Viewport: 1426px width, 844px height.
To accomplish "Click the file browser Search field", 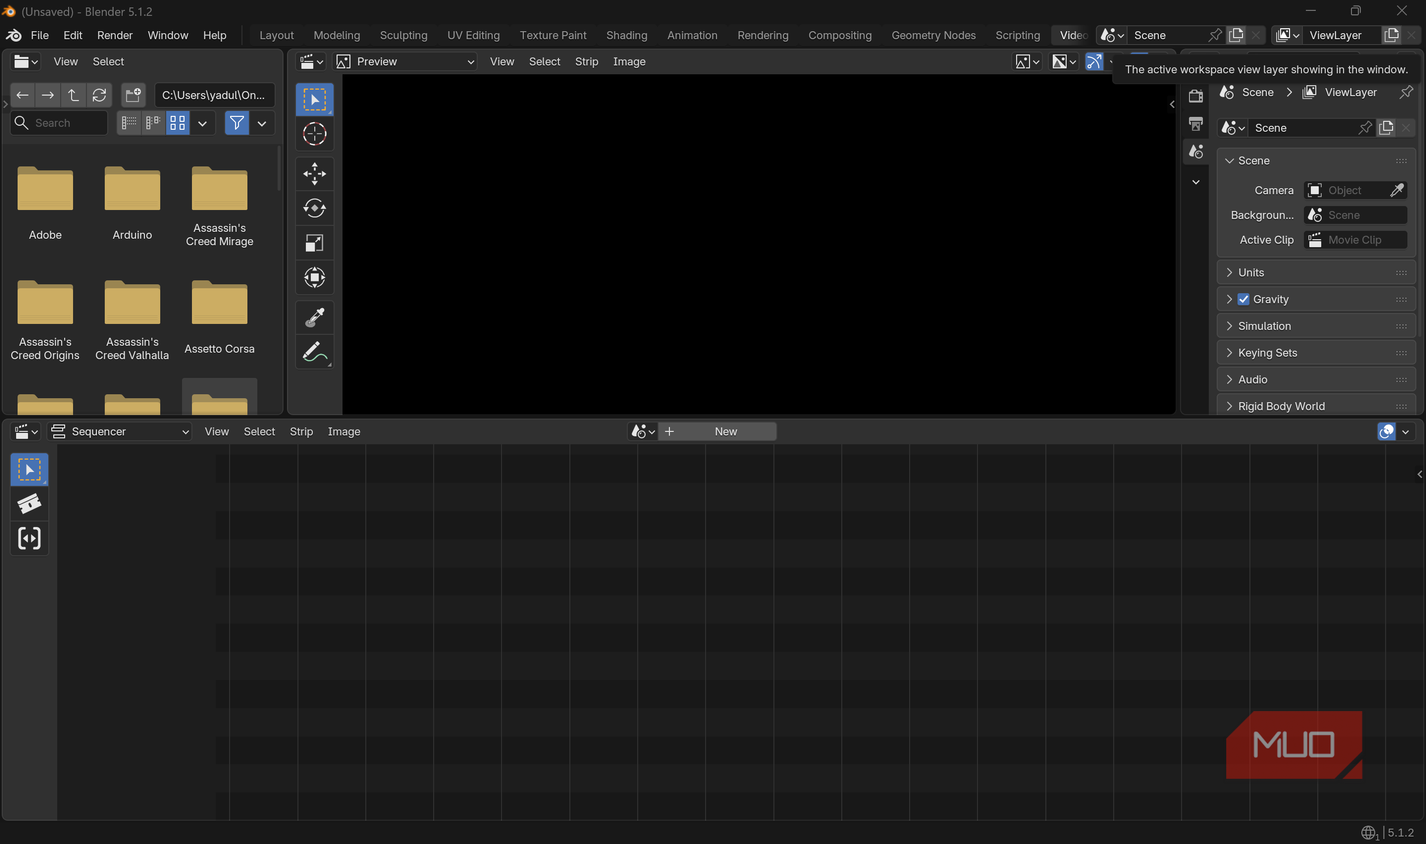I will 59,123.
